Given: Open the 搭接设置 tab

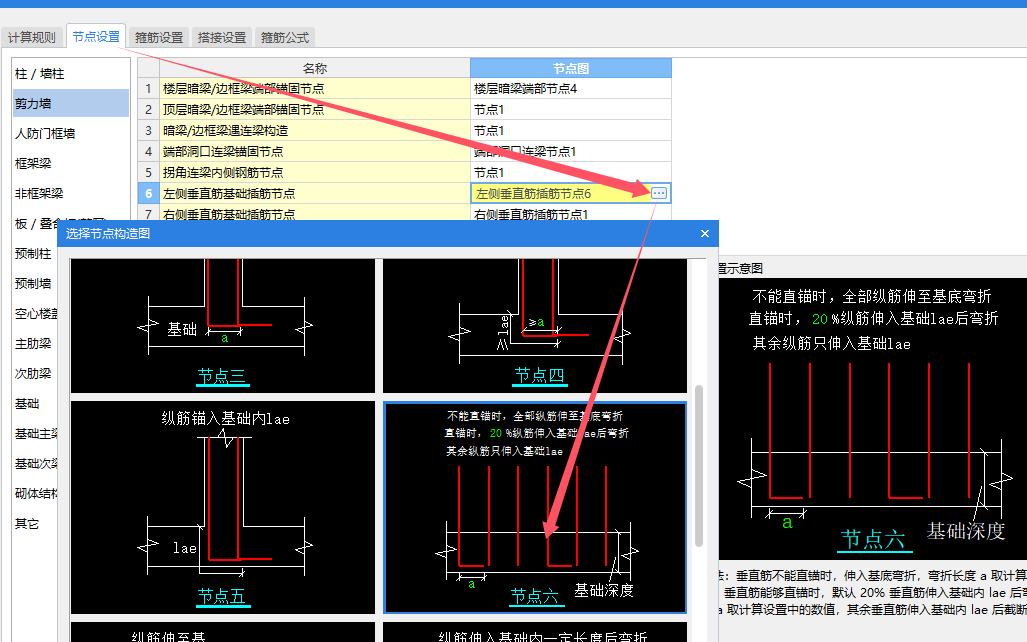Looking at the screenshot, I should point(221,37).
